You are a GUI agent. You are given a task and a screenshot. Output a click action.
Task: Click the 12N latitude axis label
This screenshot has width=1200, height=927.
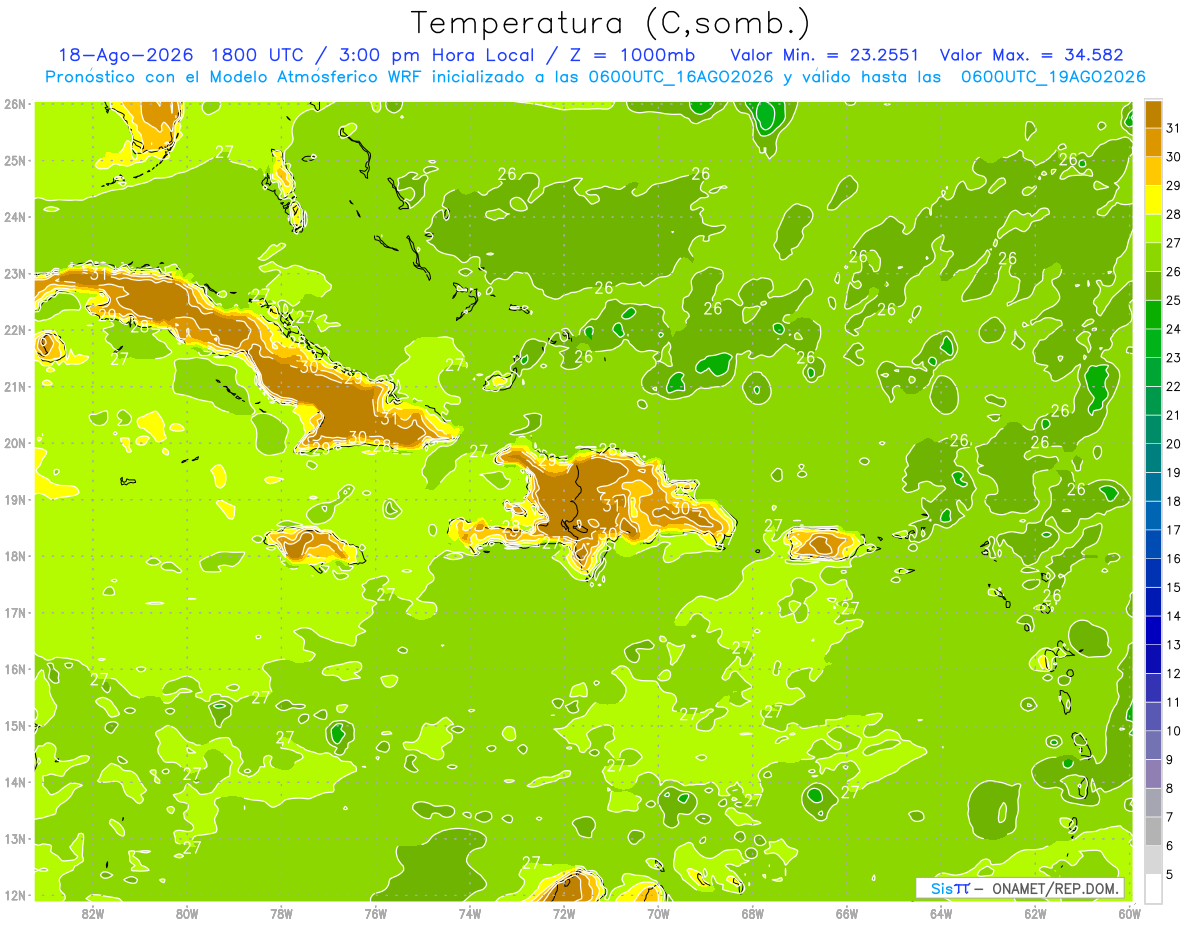click(15, 895)
